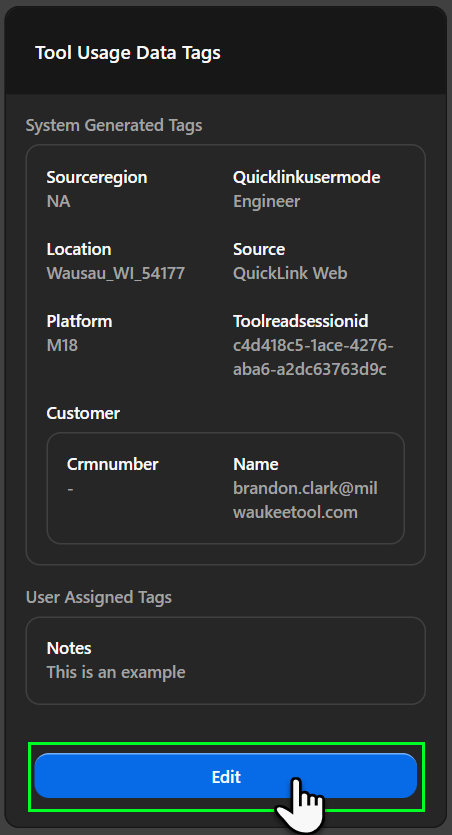Select the Notes field label
The height and width of the screenshot is (835, 452).
[69, 648]
